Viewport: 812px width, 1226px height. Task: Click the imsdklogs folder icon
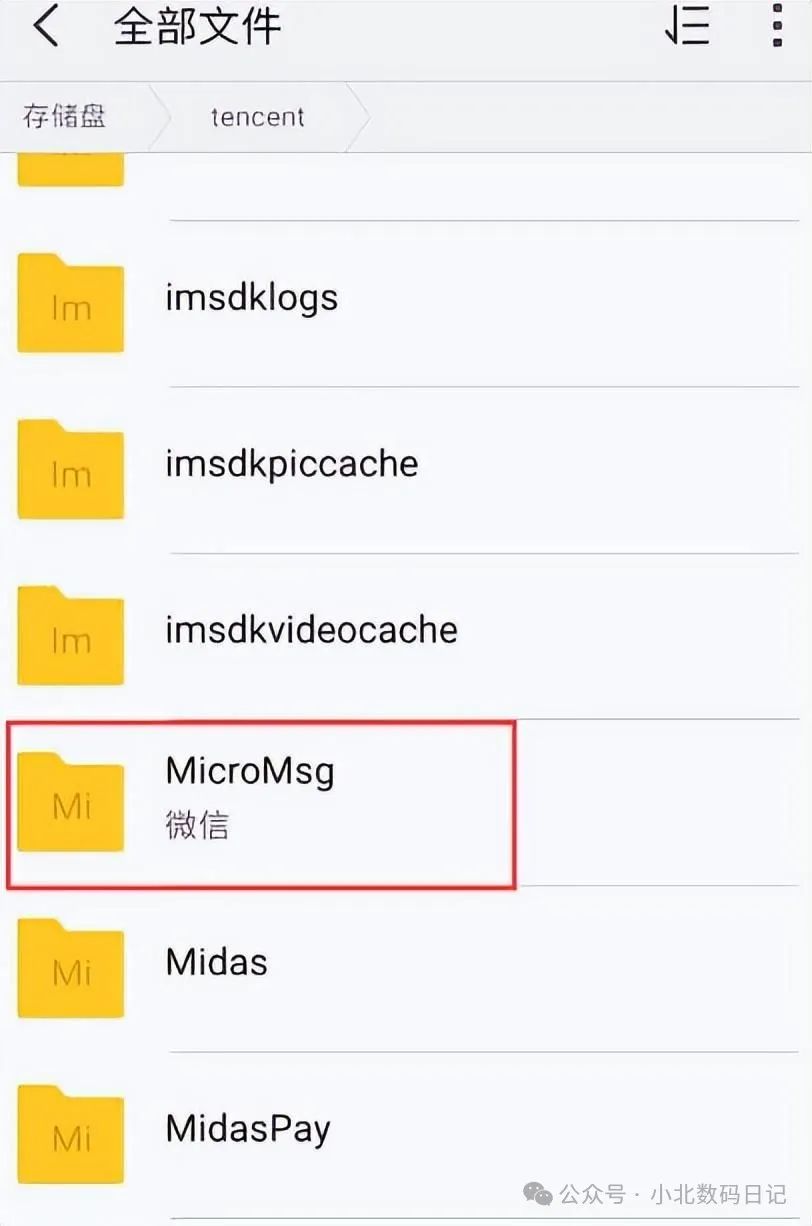click(71, 303)
